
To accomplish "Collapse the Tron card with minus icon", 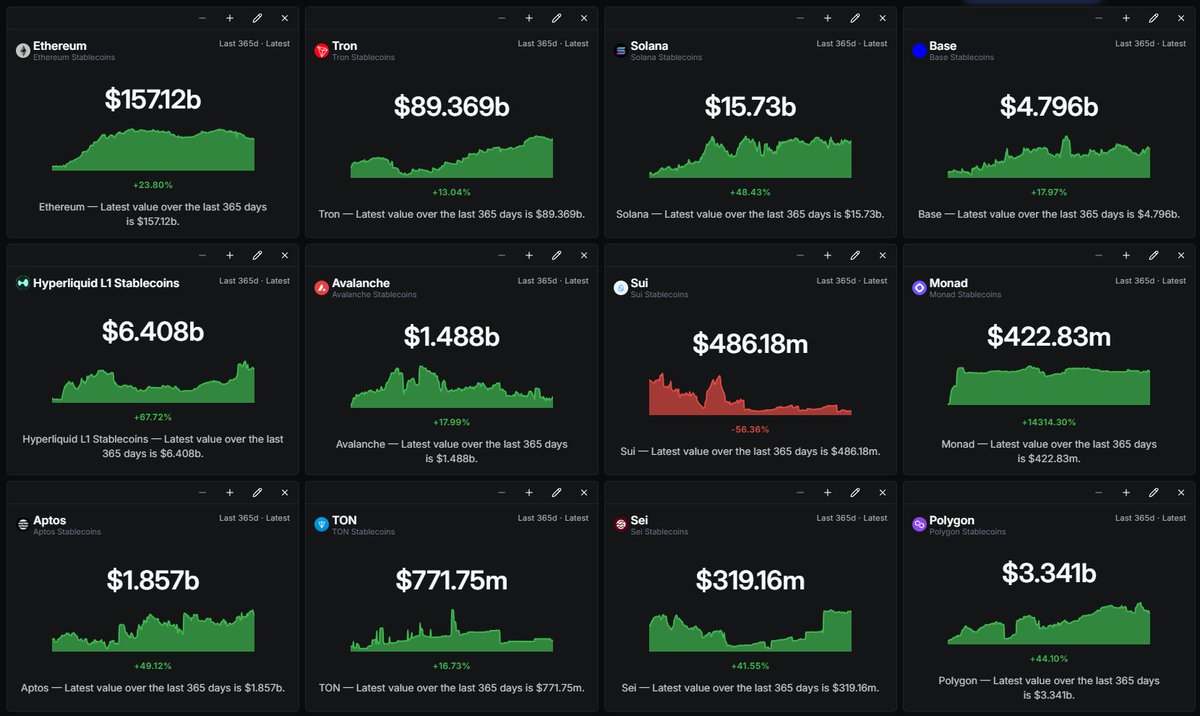I will [x=502, y=18].
